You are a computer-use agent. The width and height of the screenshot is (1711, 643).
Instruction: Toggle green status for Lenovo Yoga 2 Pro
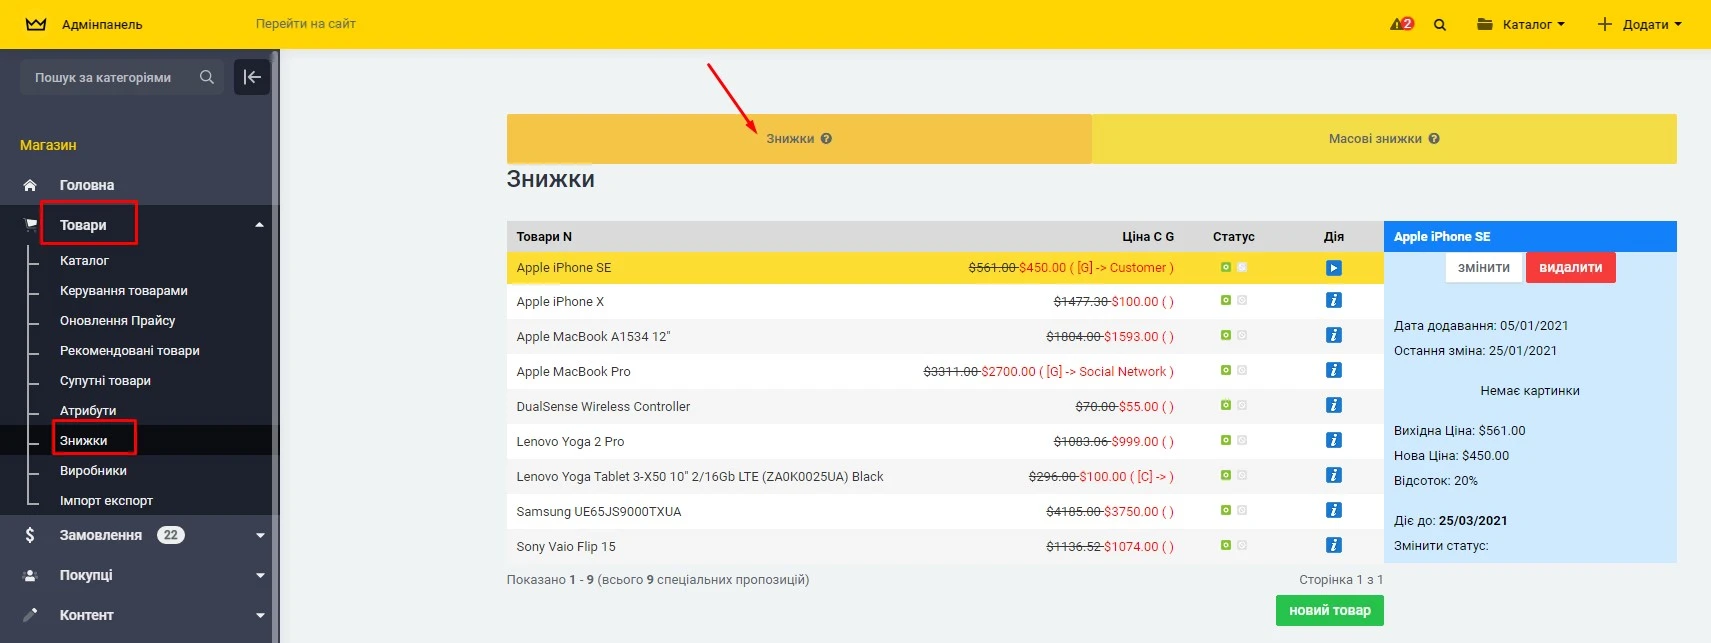(x=1226, y=440)
